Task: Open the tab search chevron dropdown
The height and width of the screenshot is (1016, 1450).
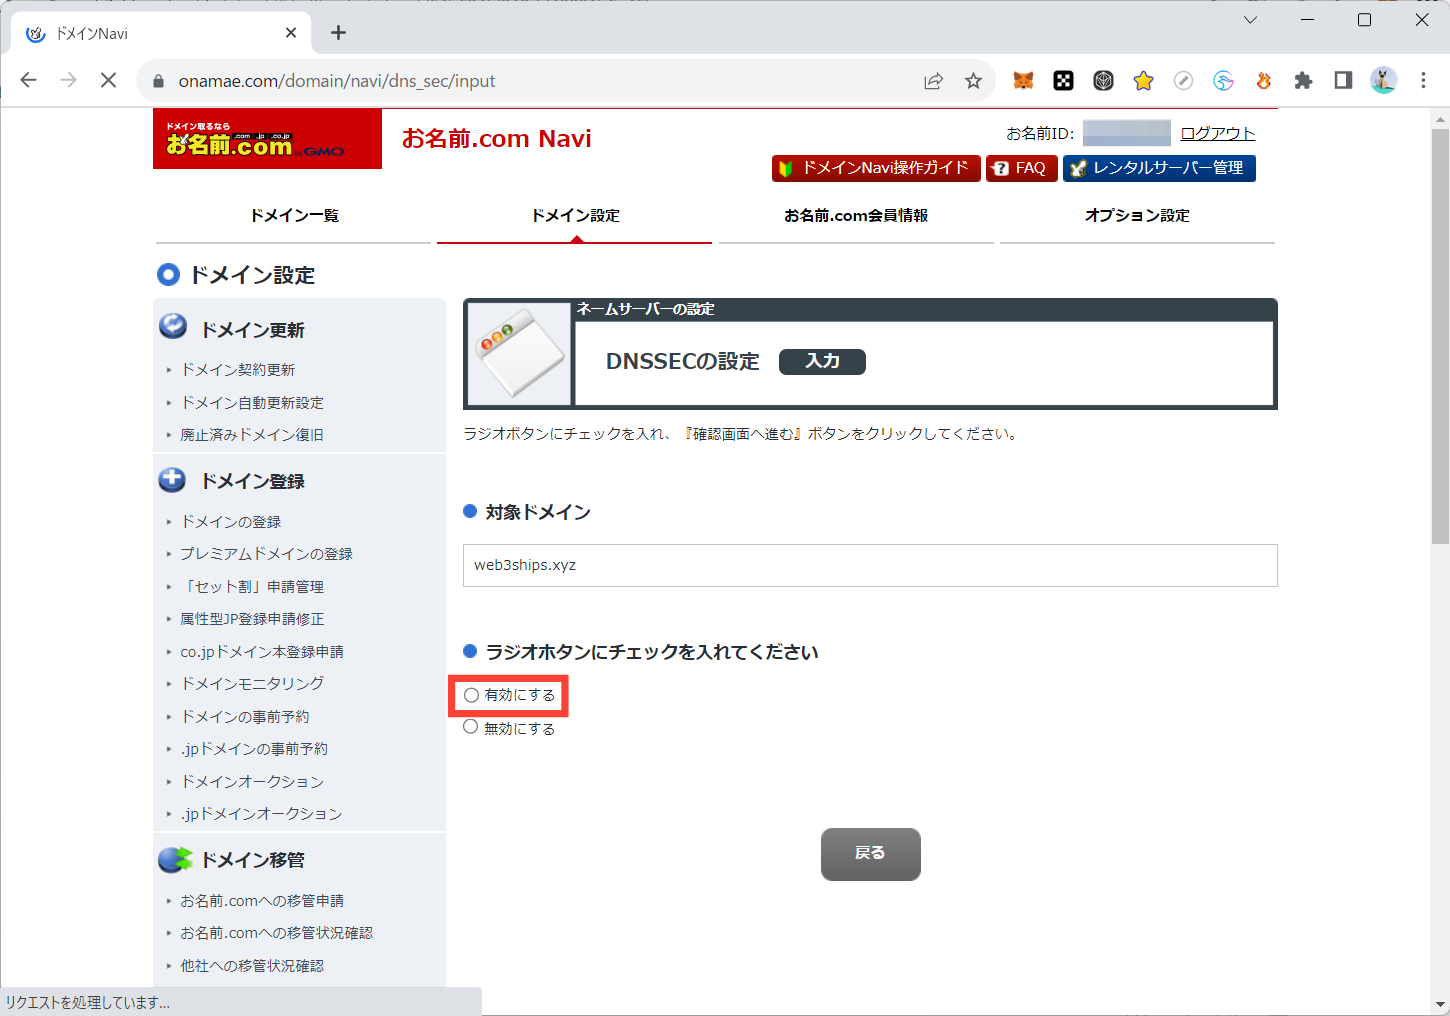Action: point(1250,20)
